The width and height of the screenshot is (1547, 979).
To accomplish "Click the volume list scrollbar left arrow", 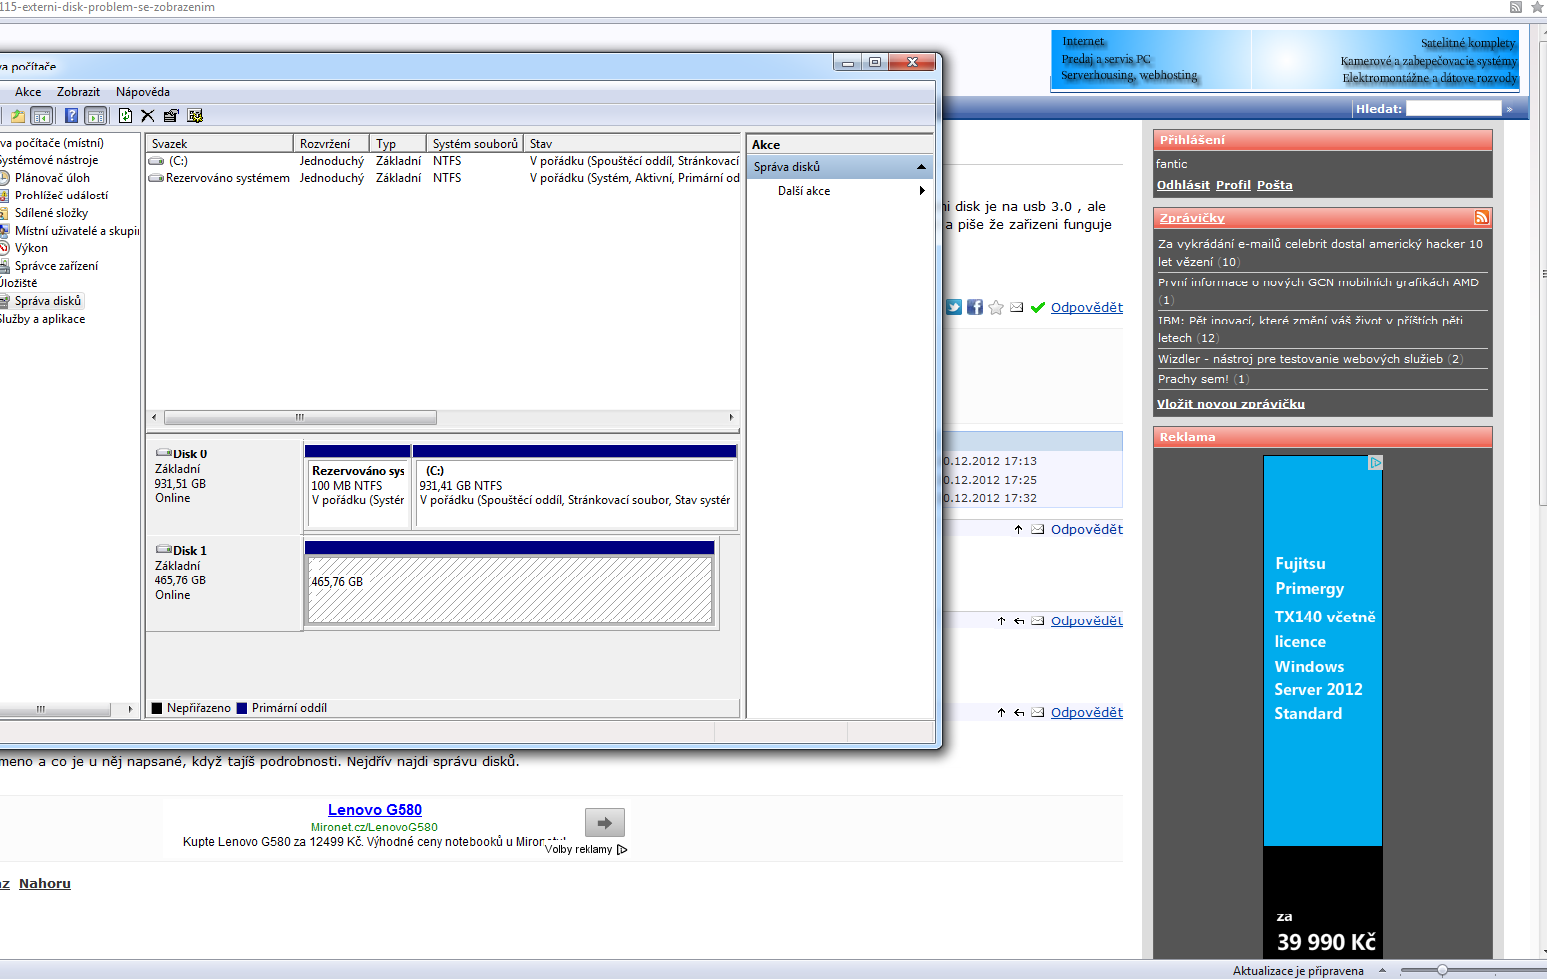I will tap(154, 417).
